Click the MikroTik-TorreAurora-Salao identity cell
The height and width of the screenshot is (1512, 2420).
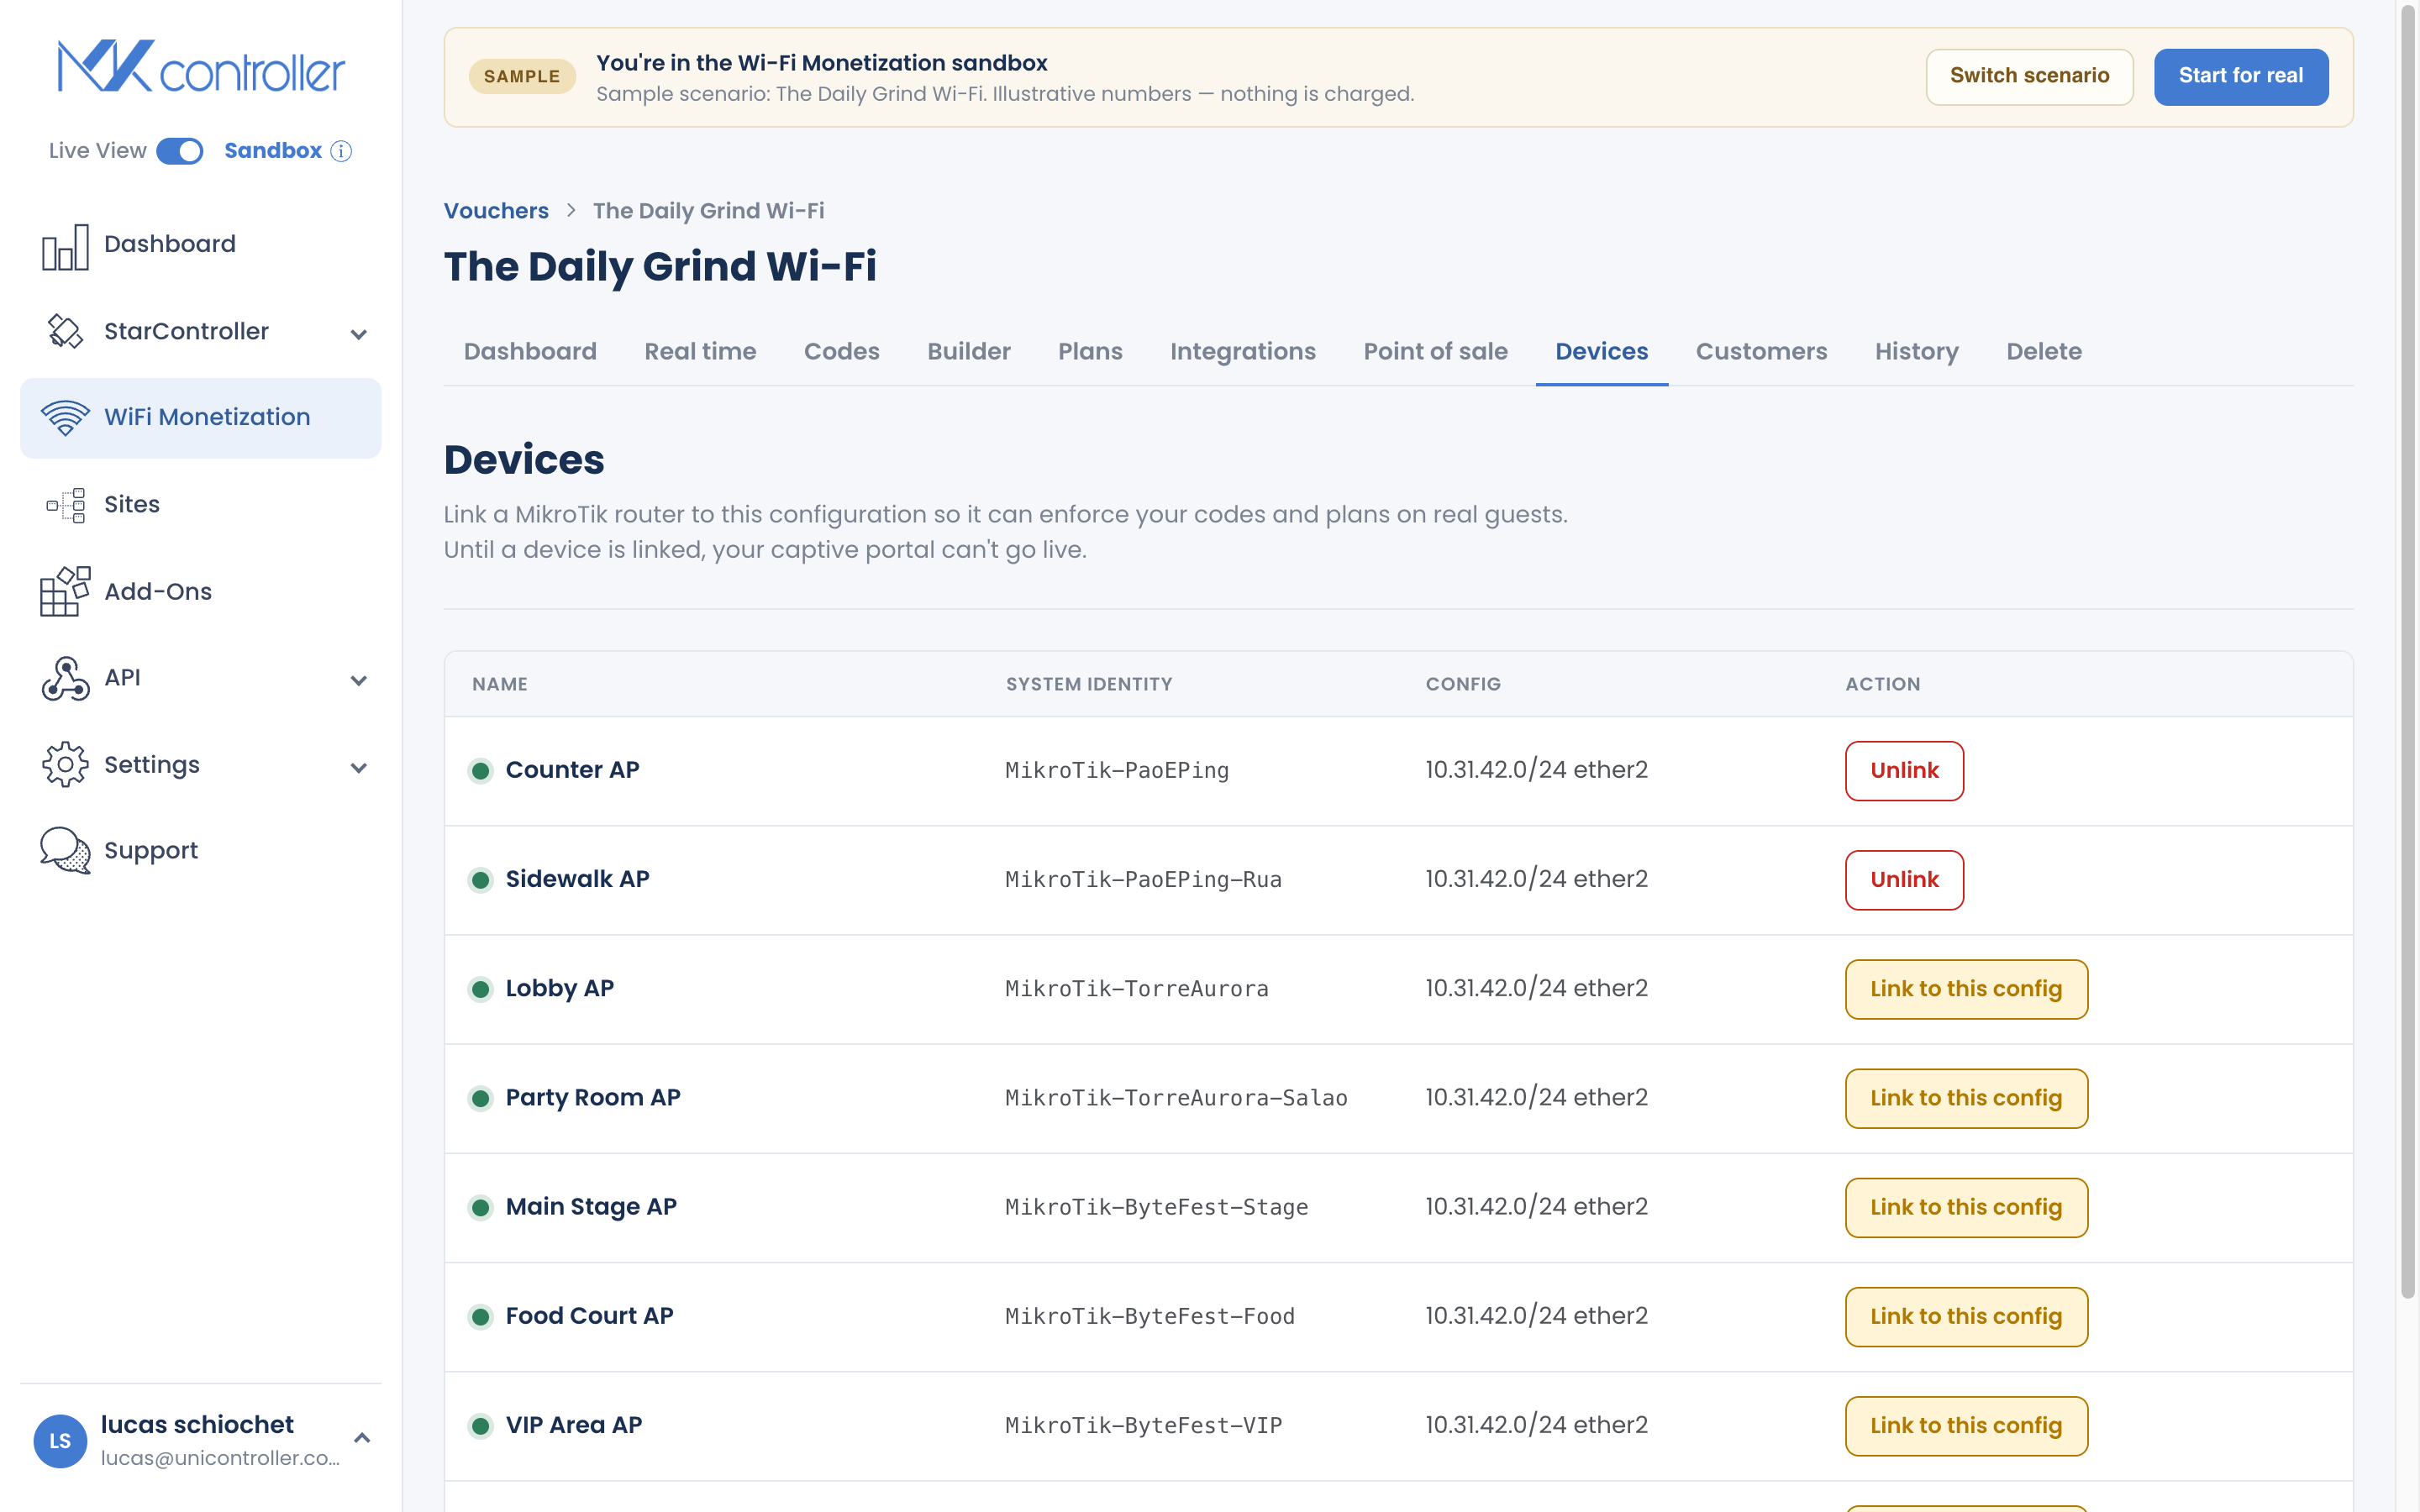1176,1098
